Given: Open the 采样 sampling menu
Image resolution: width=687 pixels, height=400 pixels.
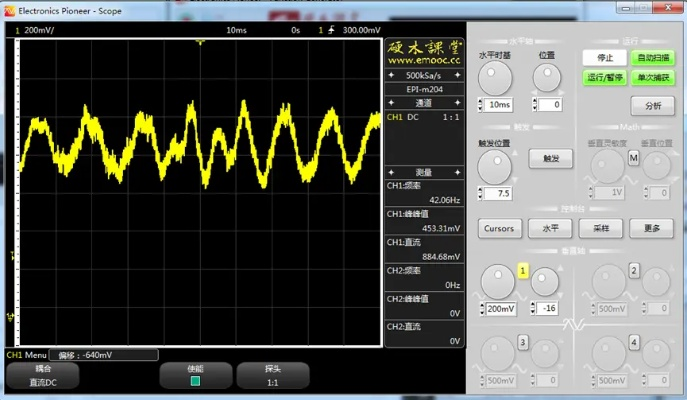Looking at the screenshot, I should (601, 228).
